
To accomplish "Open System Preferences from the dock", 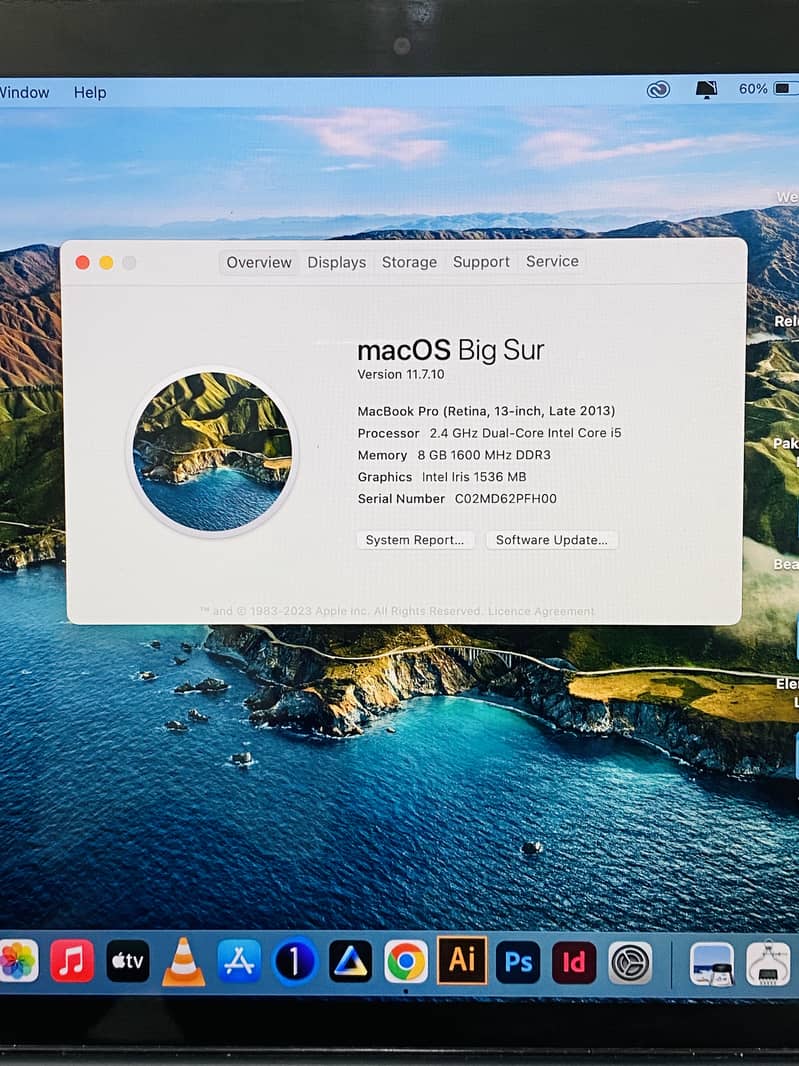I will 630,962.
